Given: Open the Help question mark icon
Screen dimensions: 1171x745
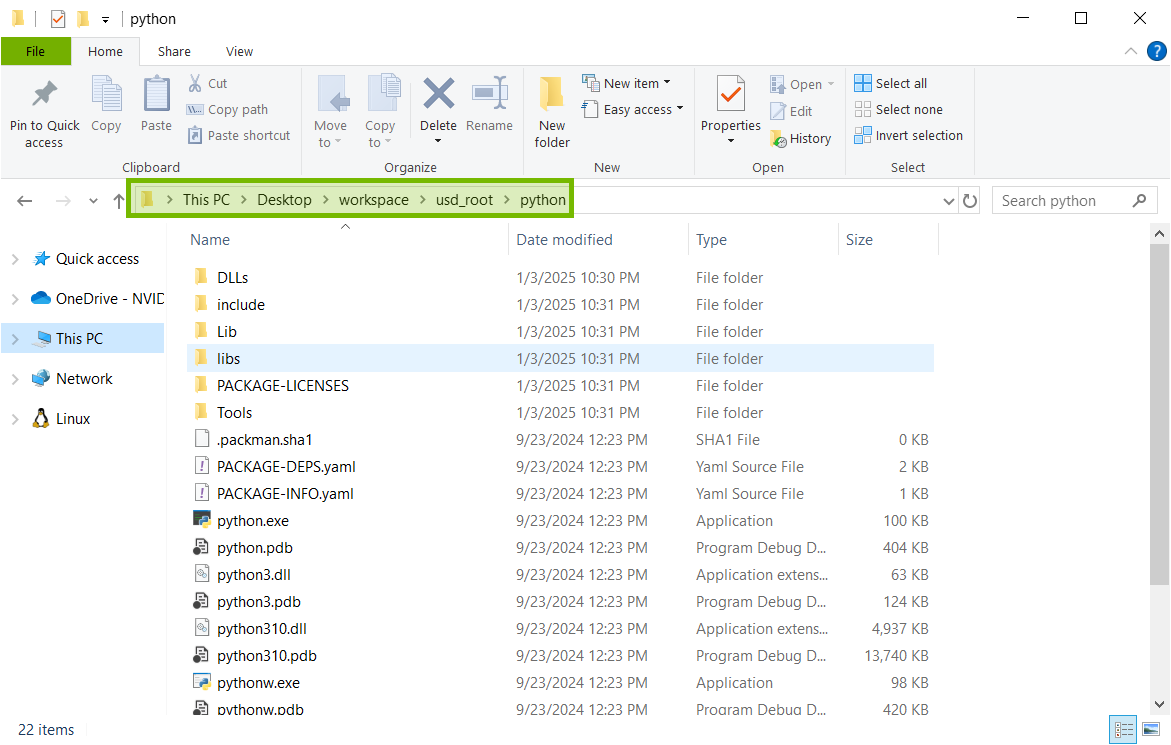Looking at the screenshot, I should (1156, 51).
